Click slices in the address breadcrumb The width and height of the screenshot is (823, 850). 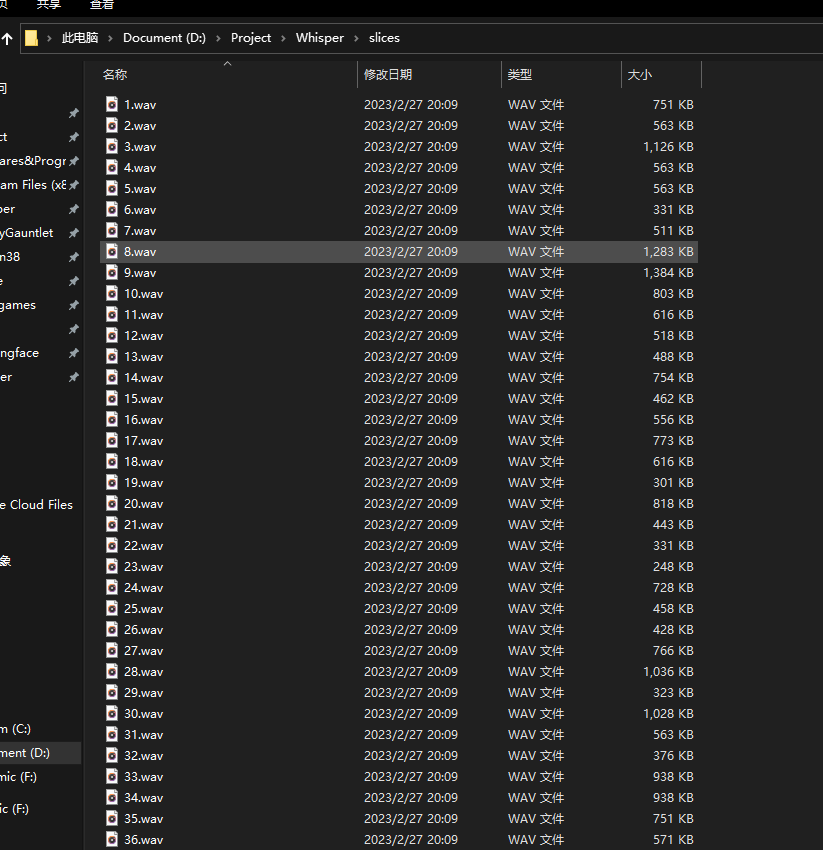[384, 38]
